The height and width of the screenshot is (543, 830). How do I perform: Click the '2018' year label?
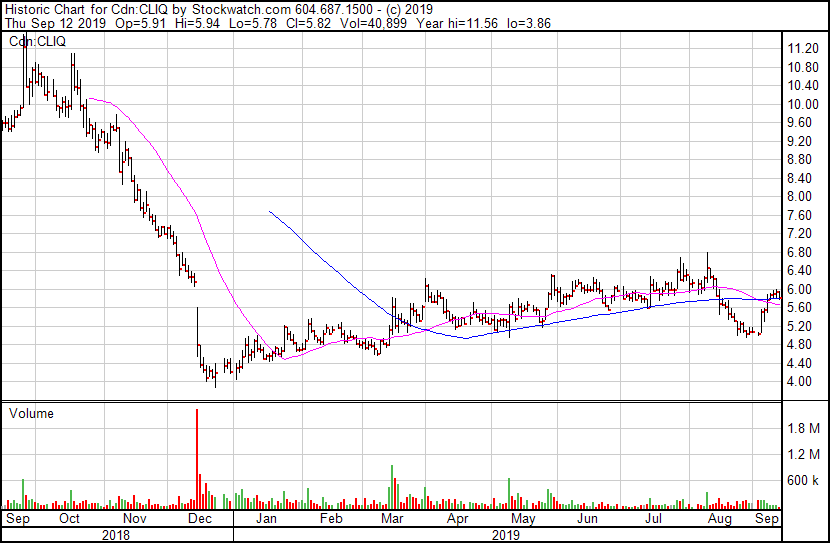point(116,535)
